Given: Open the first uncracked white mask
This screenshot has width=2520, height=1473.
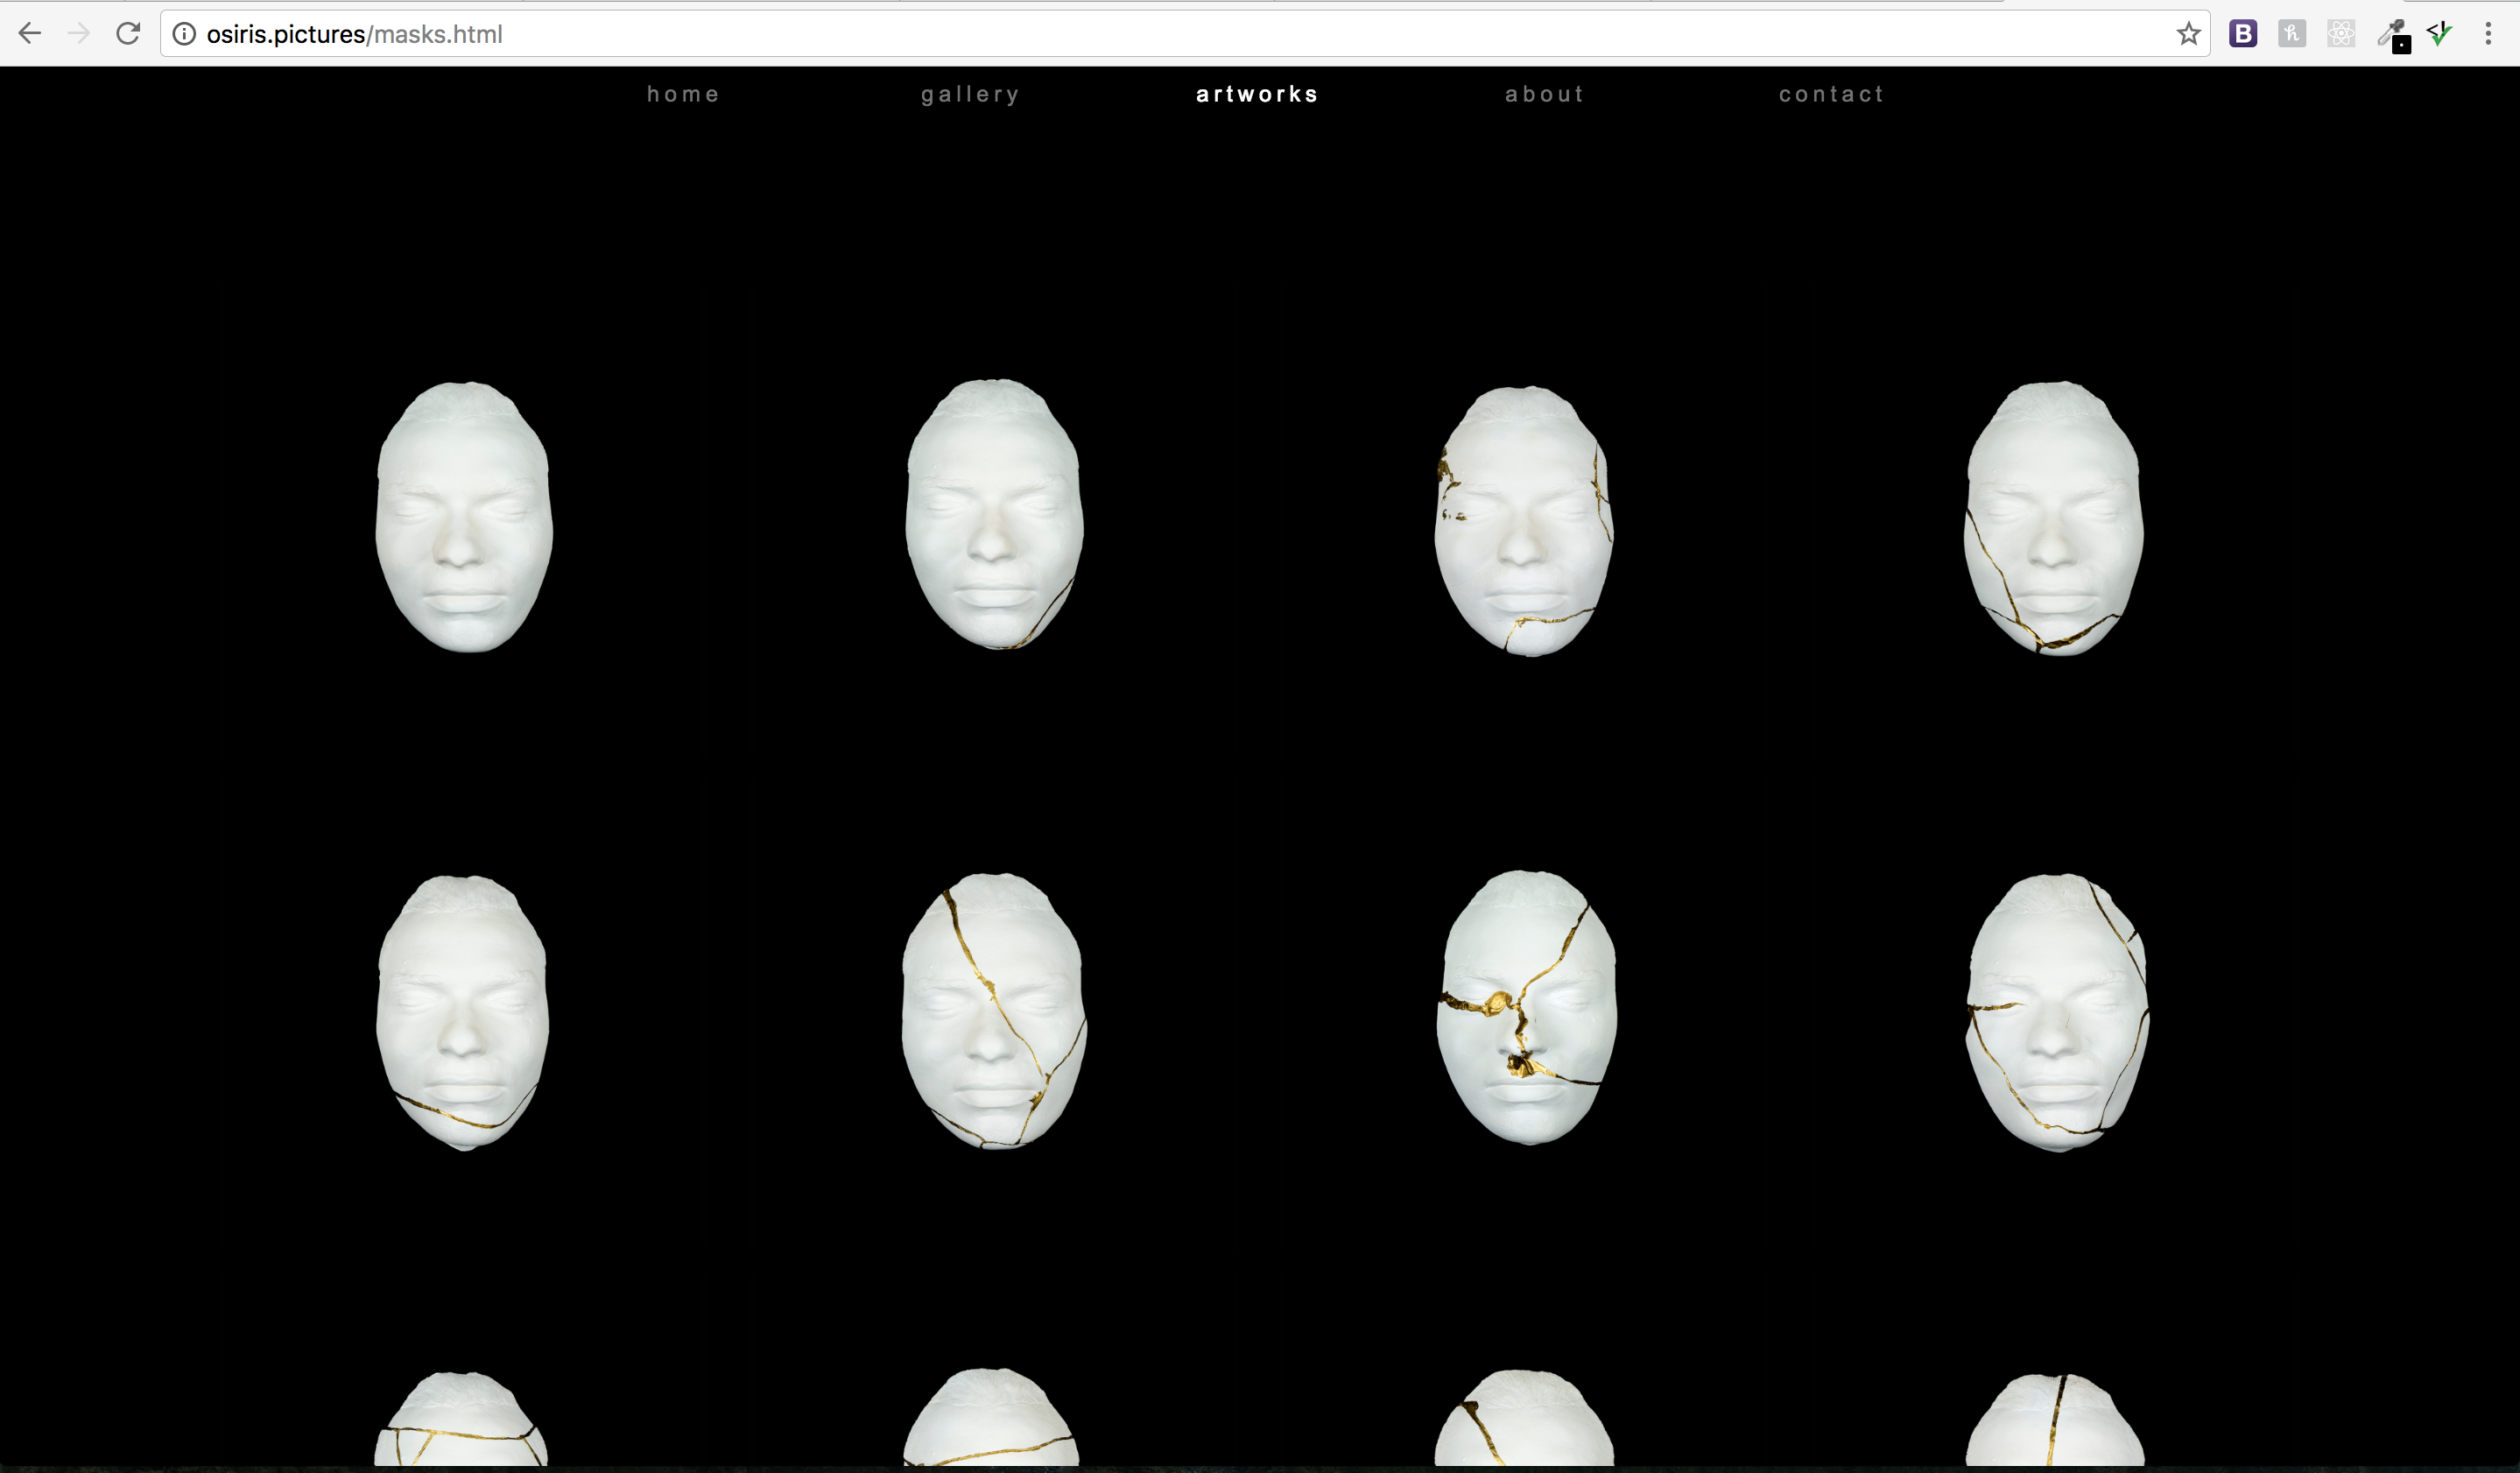Looking at the screenshot, I should coord(464,516).
